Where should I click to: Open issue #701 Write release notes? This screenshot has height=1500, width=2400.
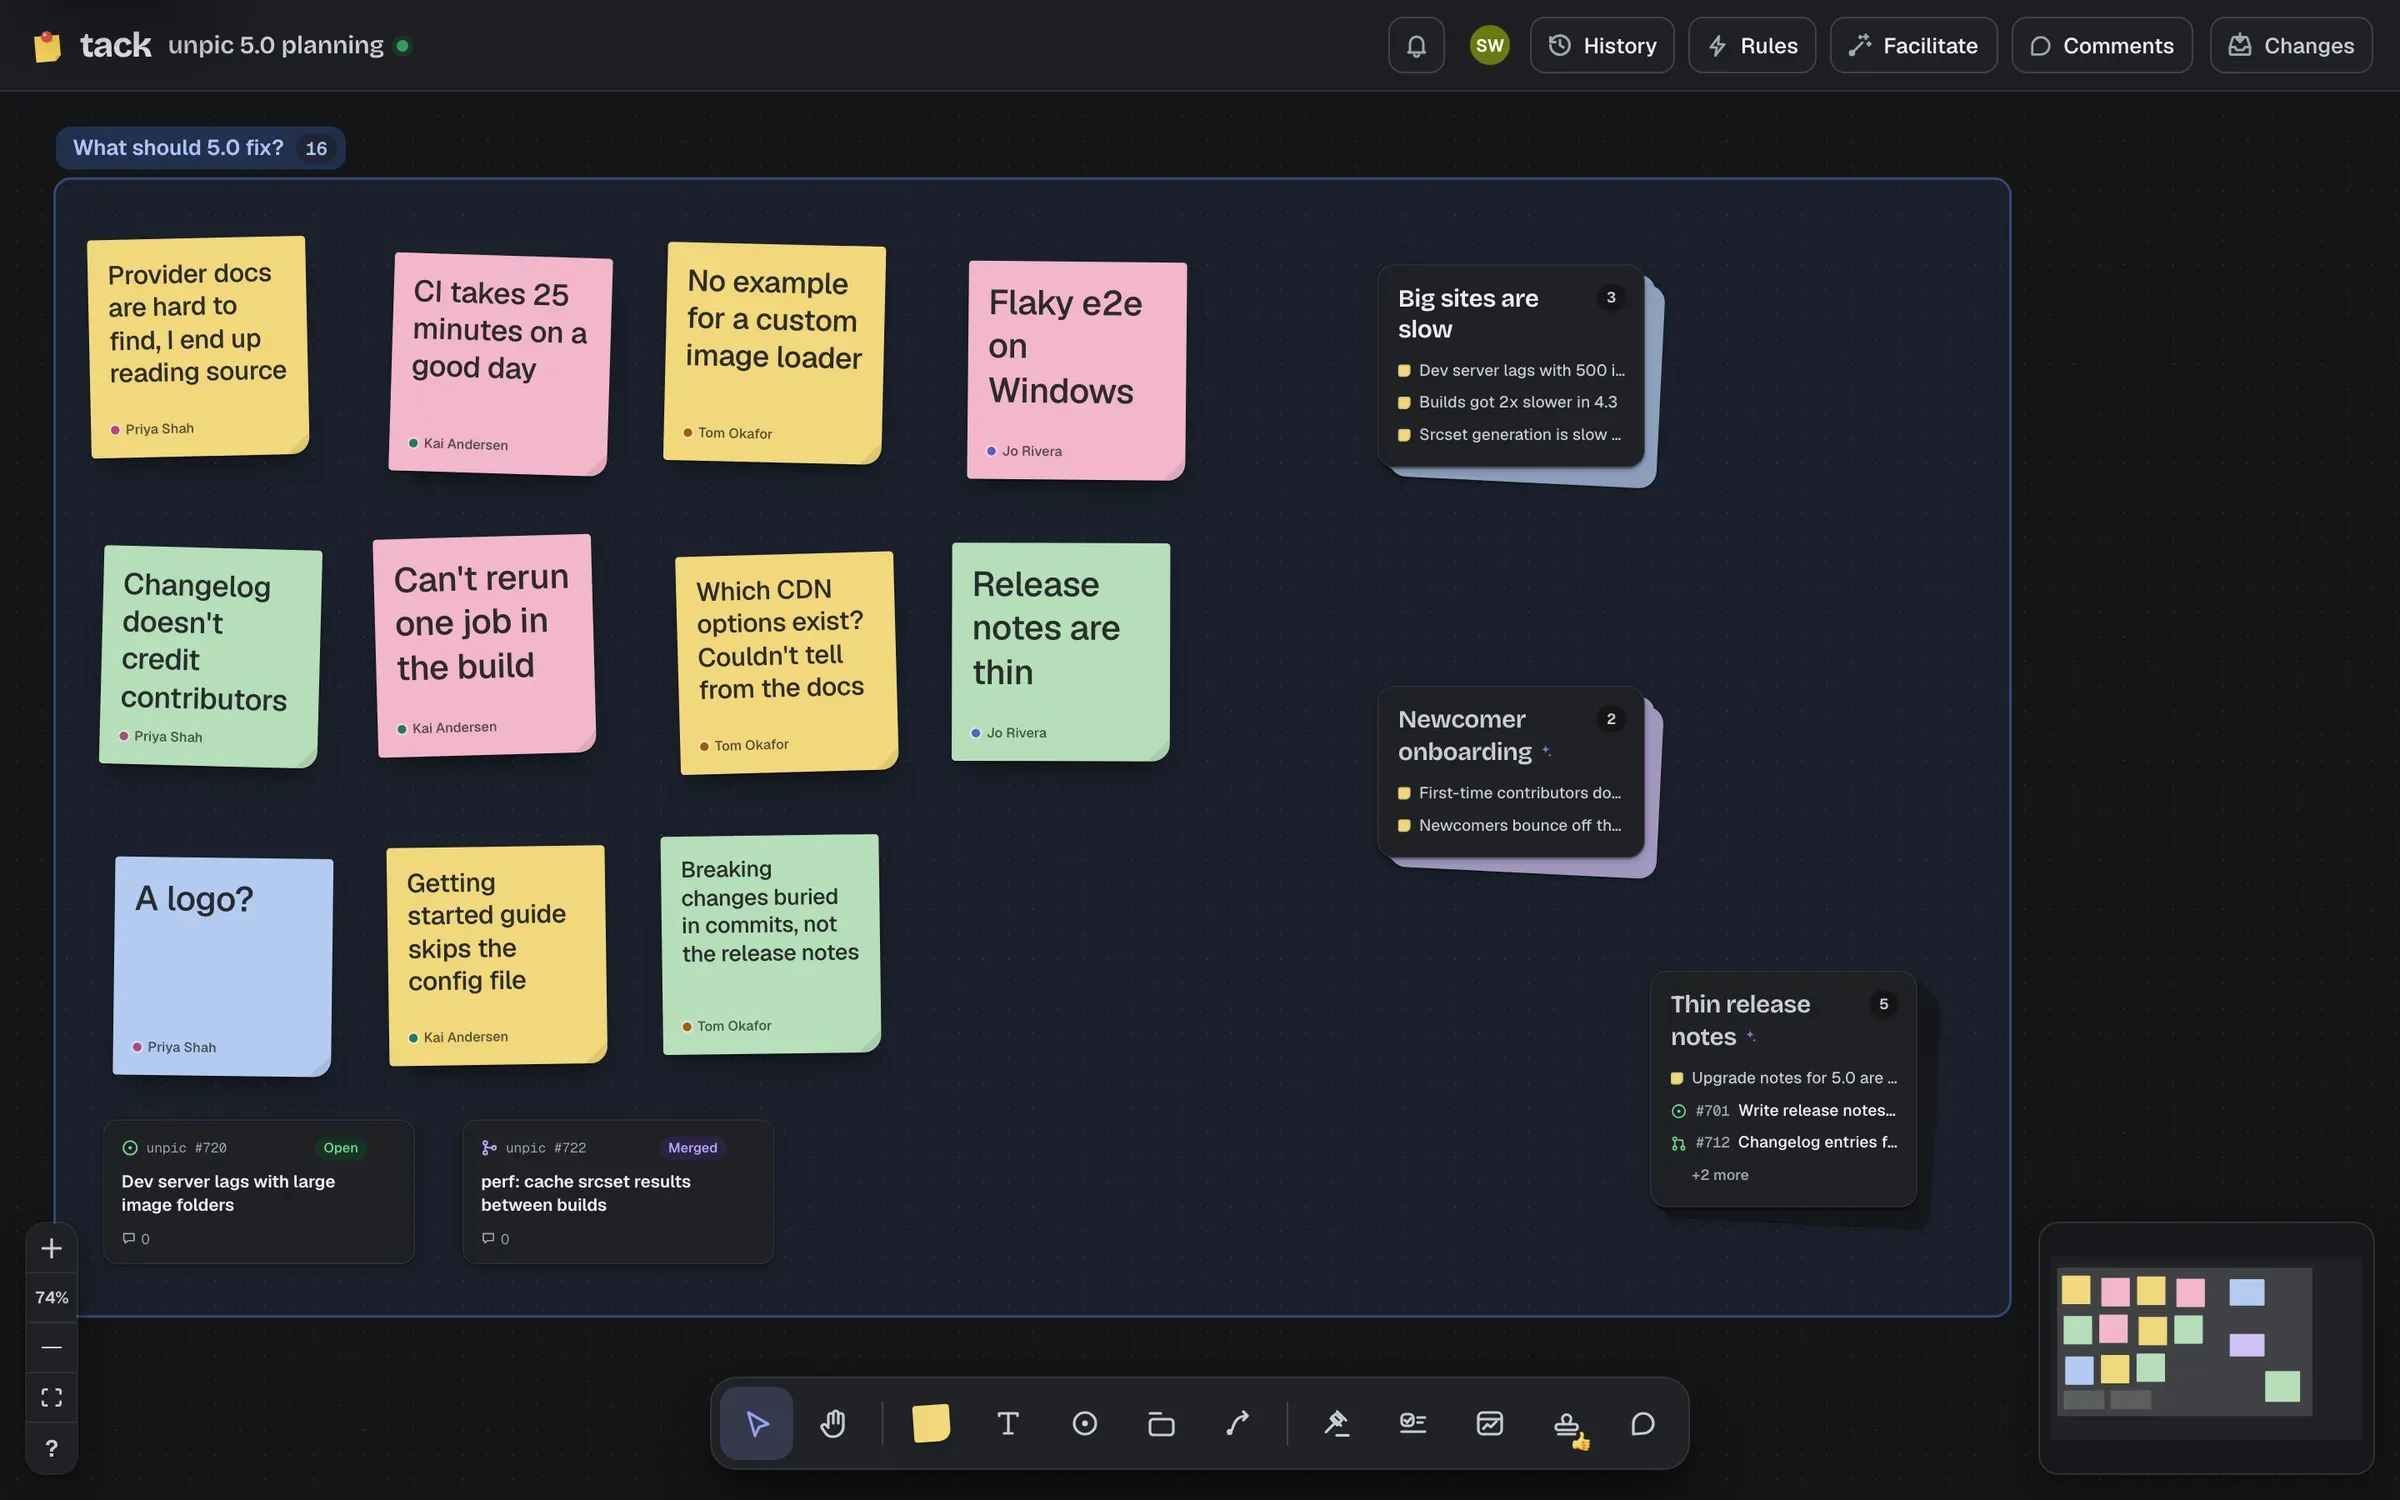tap(1783, 1110)
